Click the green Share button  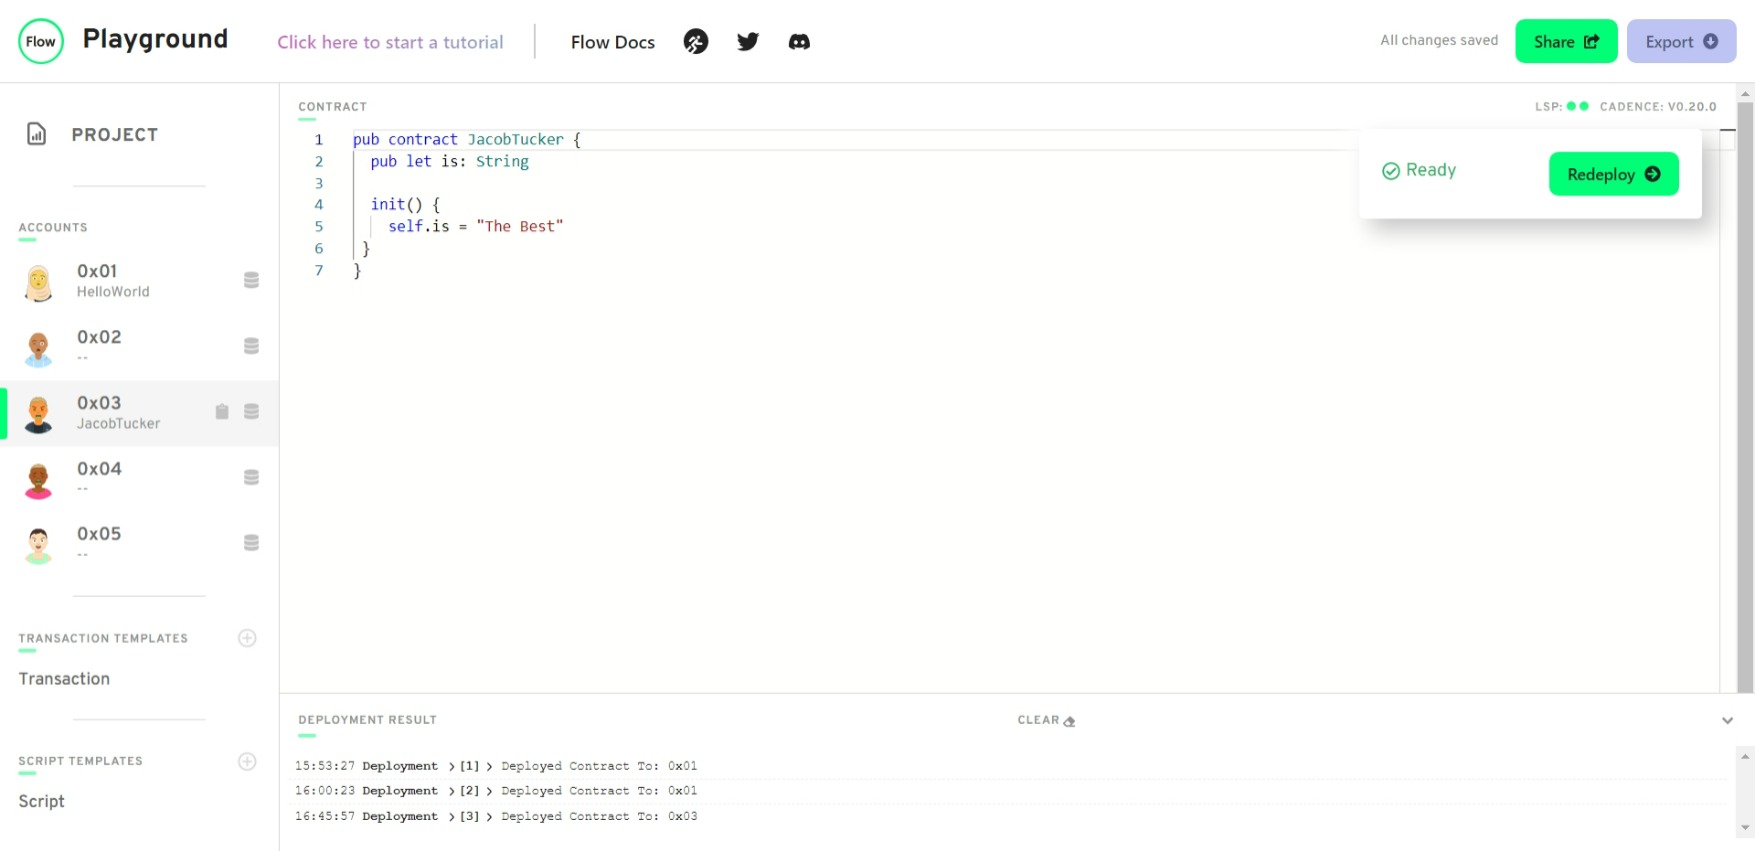tap(1566, 41)
